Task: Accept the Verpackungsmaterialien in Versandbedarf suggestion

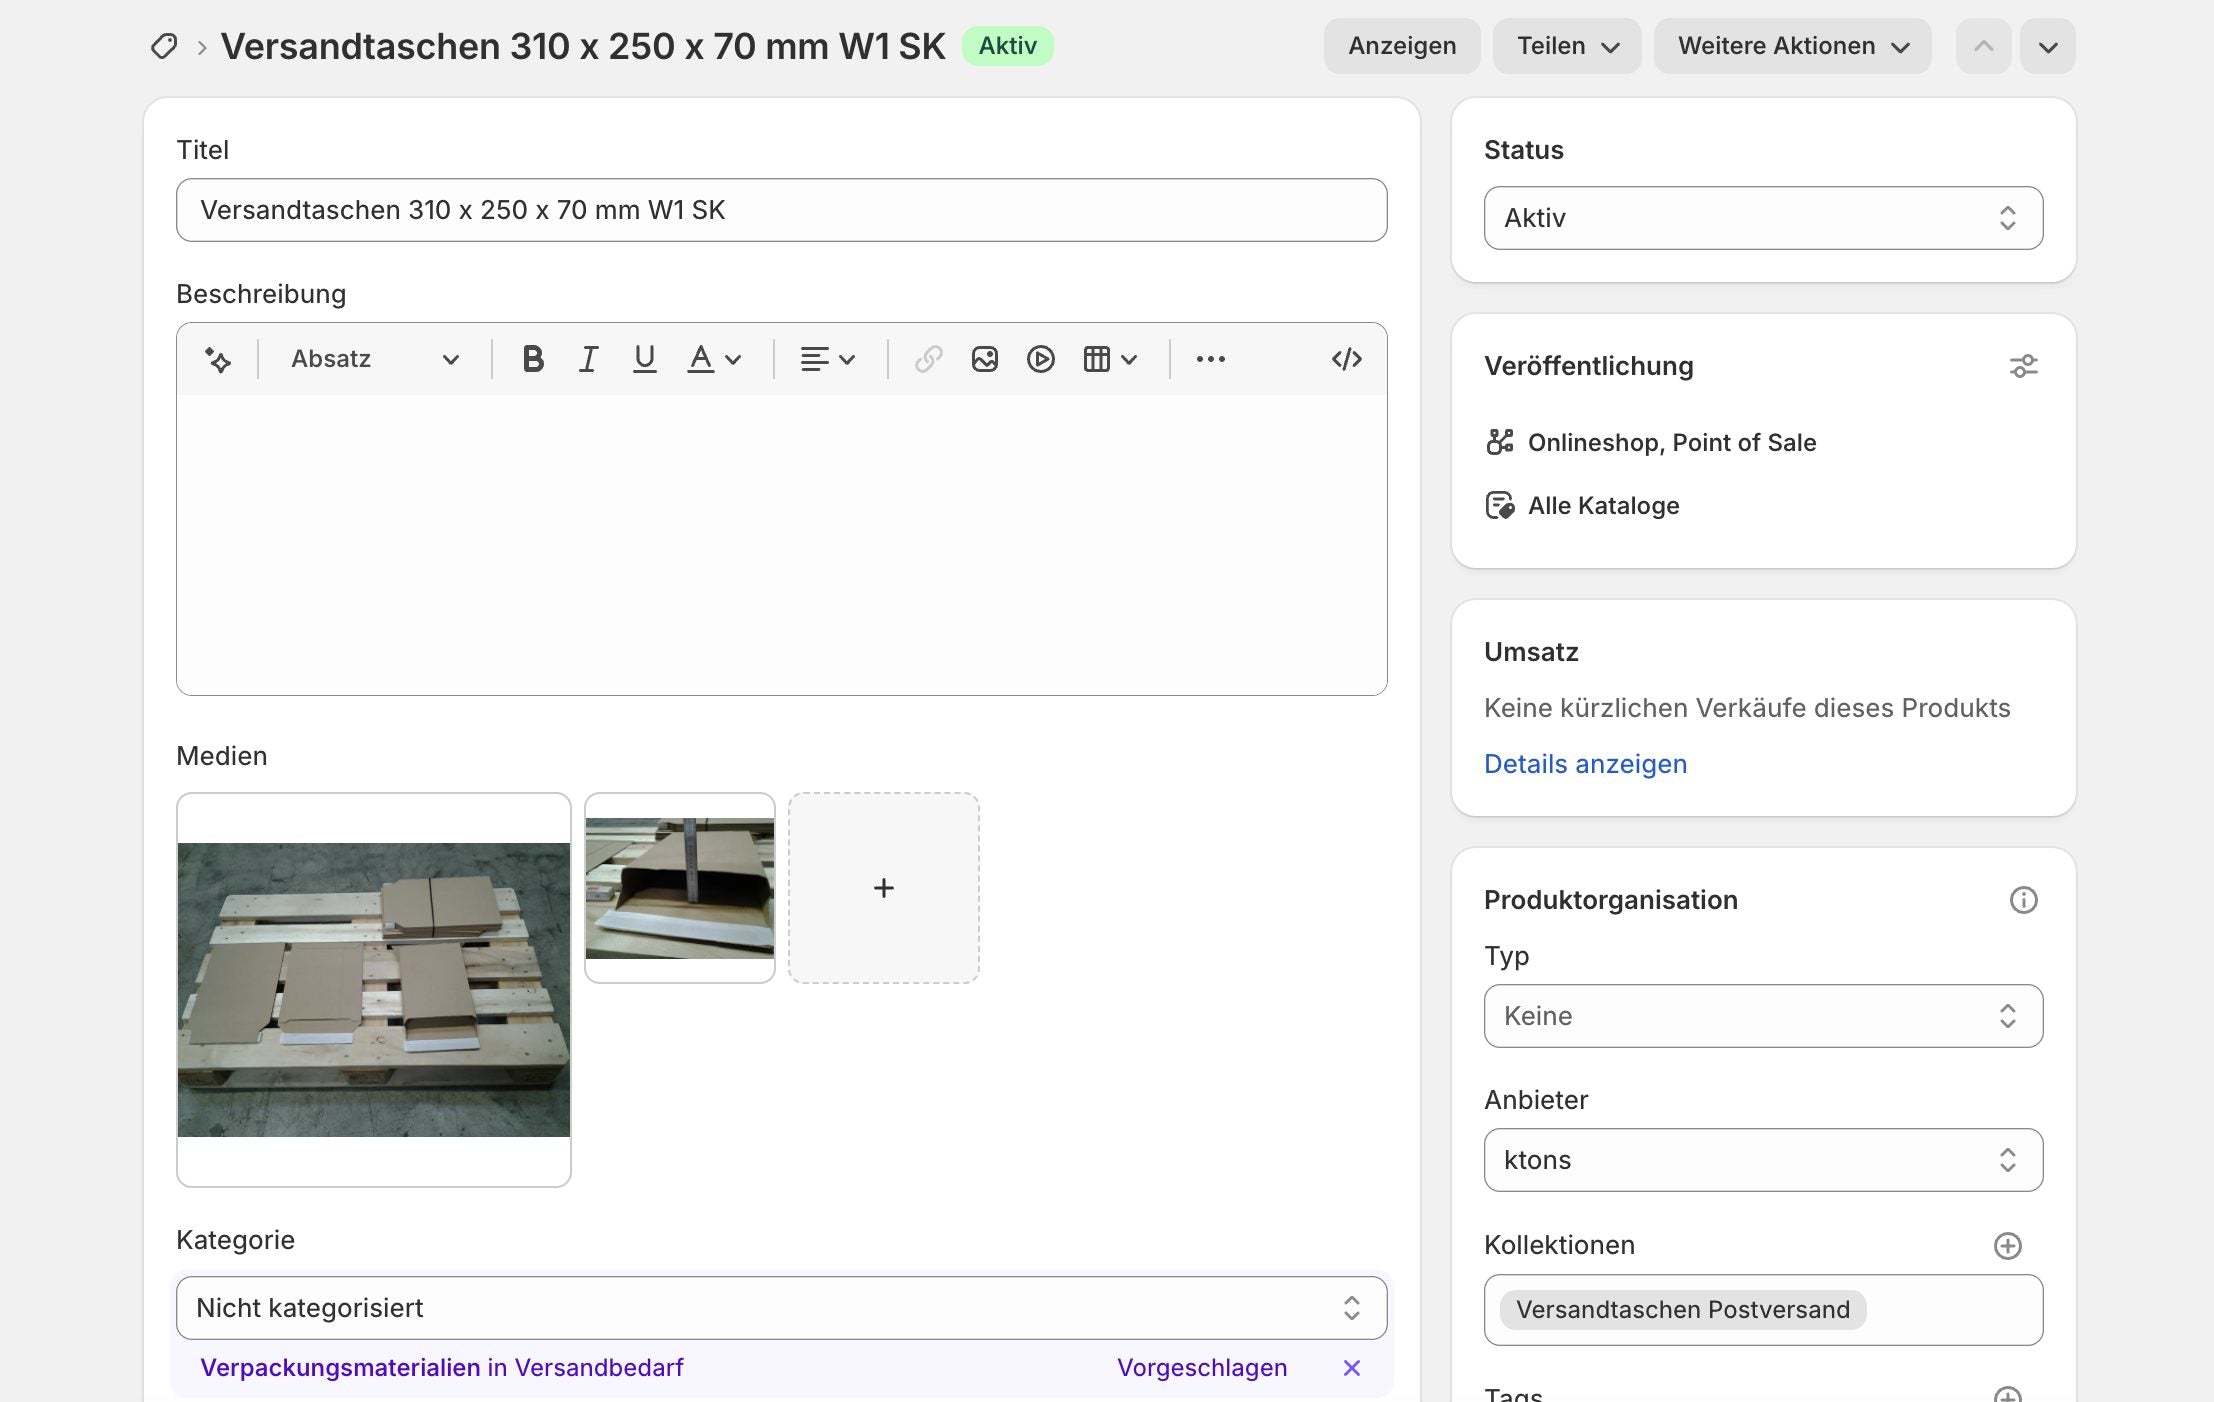Action: tap(442, 1368)
